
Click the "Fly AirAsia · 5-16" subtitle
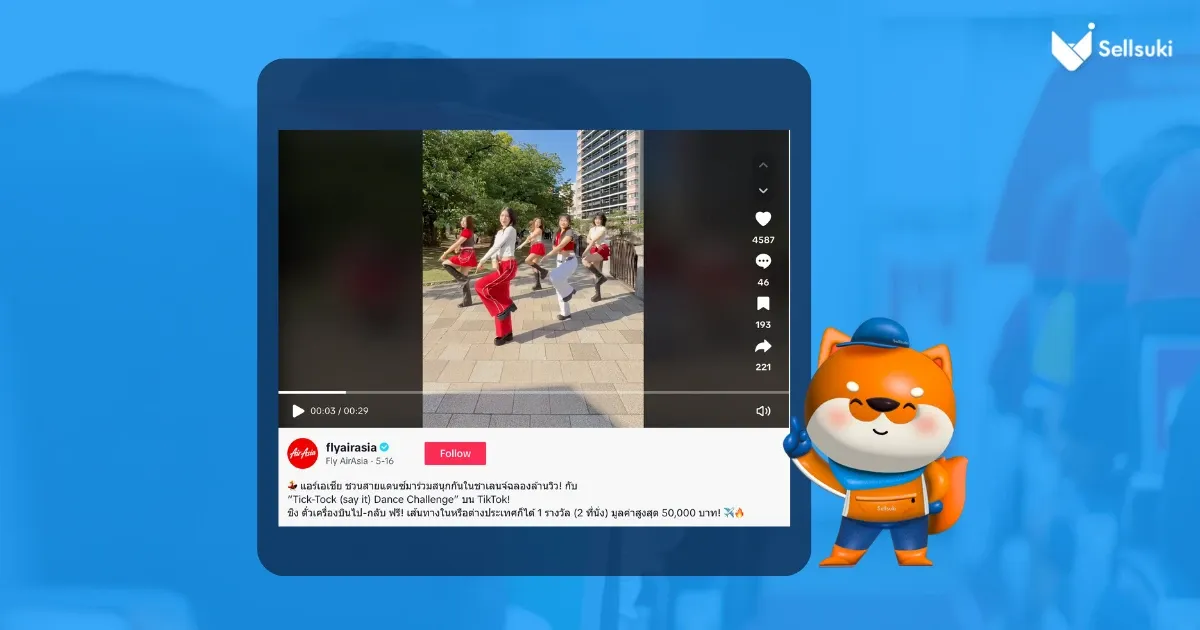click(x=360, y=462)
